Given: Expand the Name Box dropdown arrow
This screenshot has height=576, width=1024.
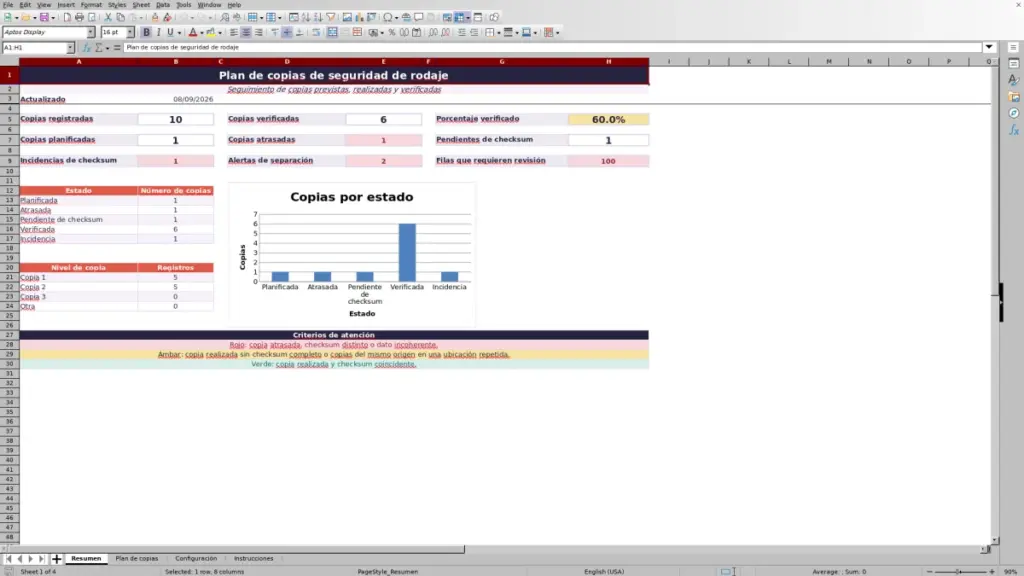Looking at the screenshot, I should [70, 48].
